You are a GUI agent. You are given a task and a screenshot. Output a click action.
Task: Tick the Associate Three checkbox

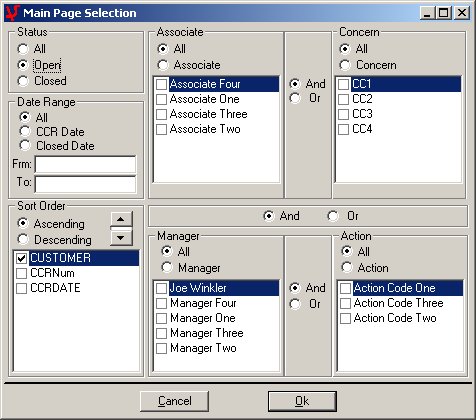tap(161, 114)
